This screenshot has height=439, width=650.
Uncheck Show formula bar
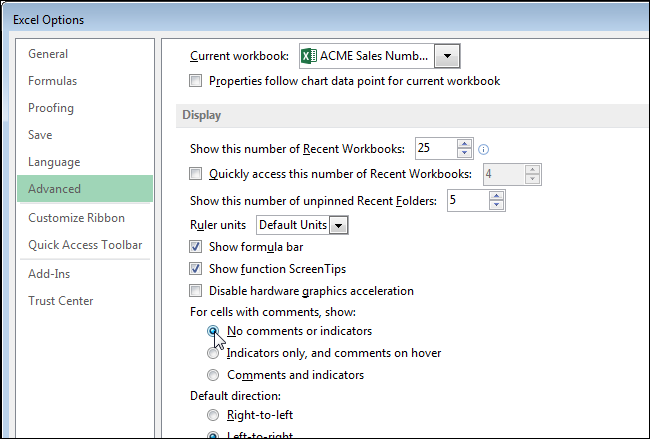pyautogui.click(x=196, y=246)
